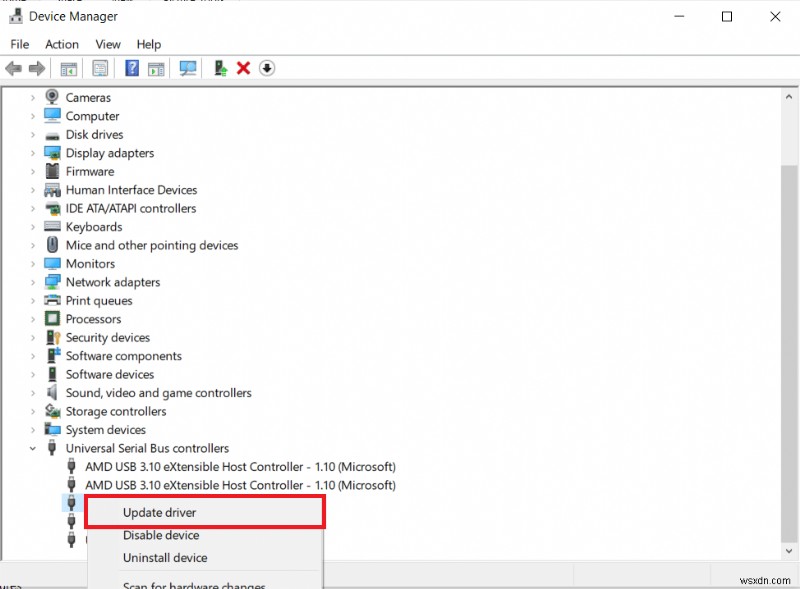Expand the Cameras category

tap(33, 97)
